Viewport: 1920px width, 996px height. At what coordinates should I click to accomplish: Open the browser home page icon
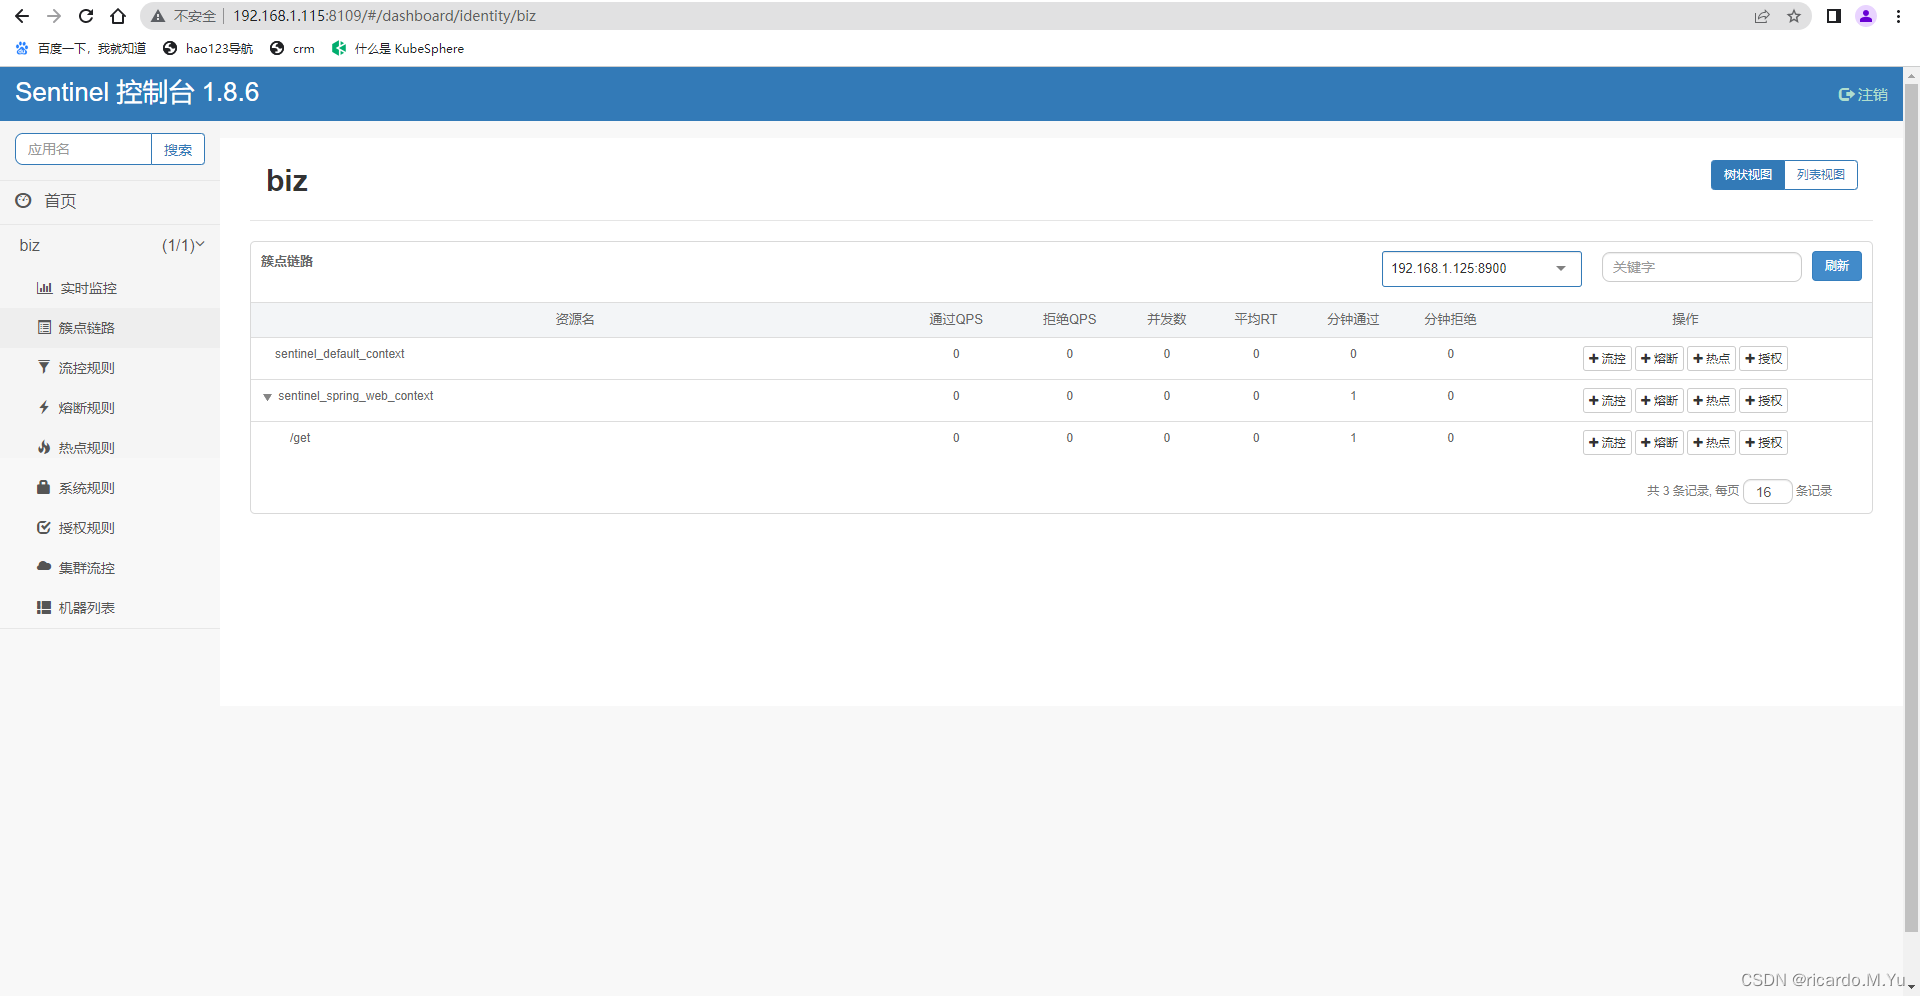[118, 16]
